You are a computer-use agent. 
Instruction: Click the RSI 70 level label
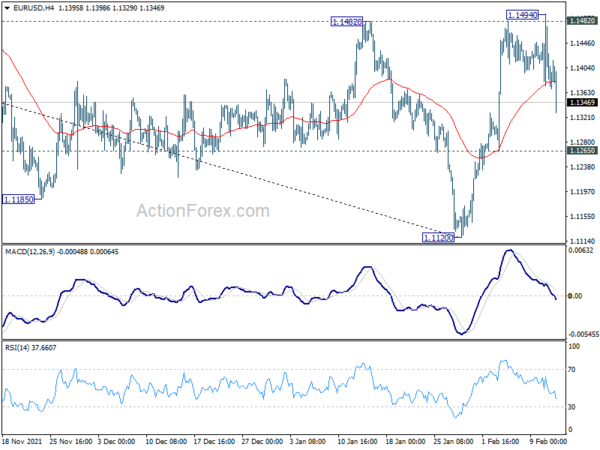[x=572, y=370]
